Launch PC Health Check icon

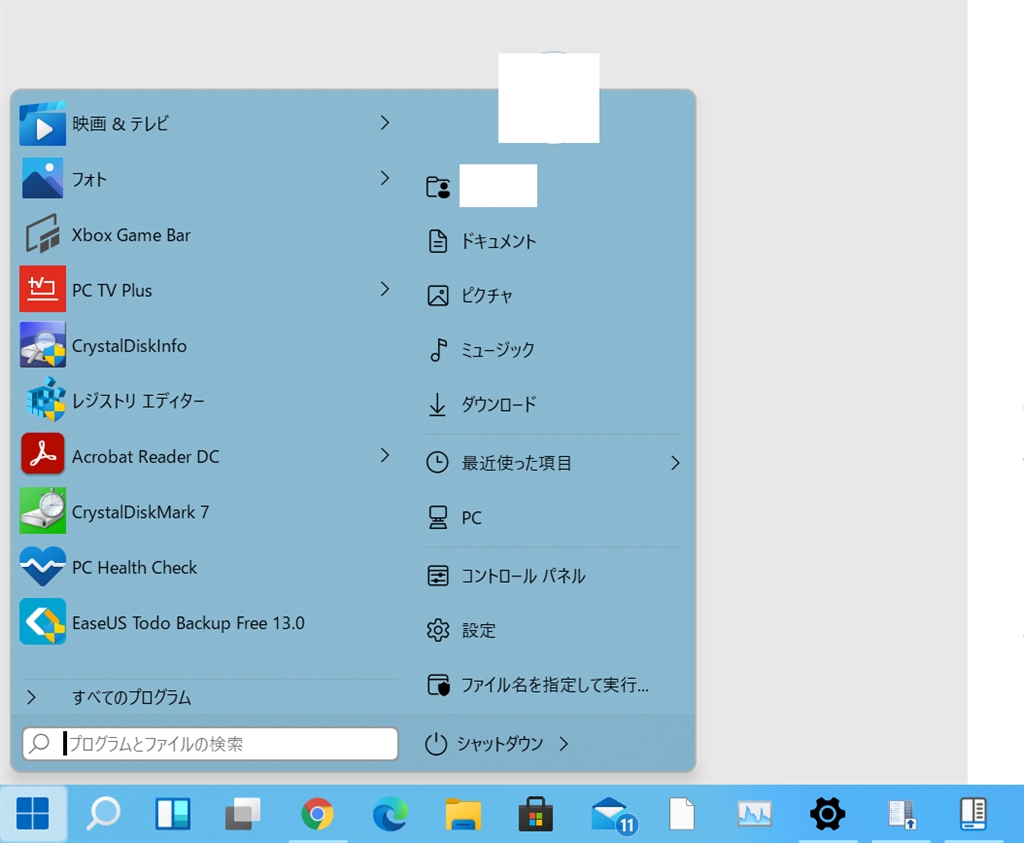click(42, 566)
